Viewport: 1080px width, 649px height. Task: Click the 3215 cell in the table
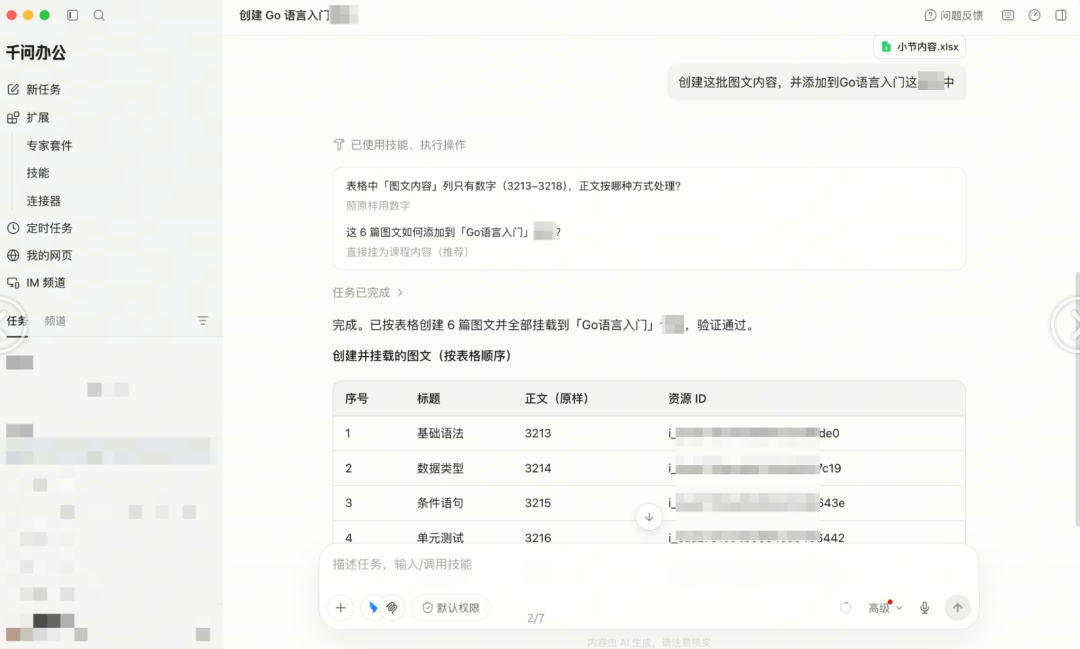538,503
